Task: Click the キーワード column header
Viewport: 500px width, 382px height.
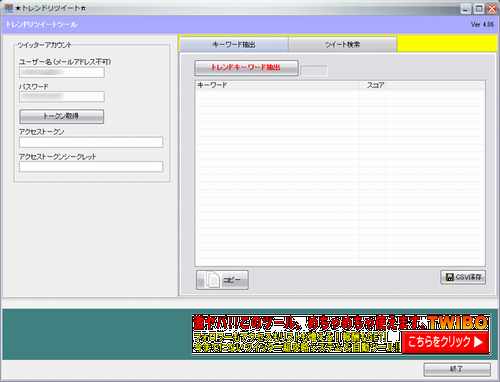Action: pyautogui.click(x=277, y=85)
